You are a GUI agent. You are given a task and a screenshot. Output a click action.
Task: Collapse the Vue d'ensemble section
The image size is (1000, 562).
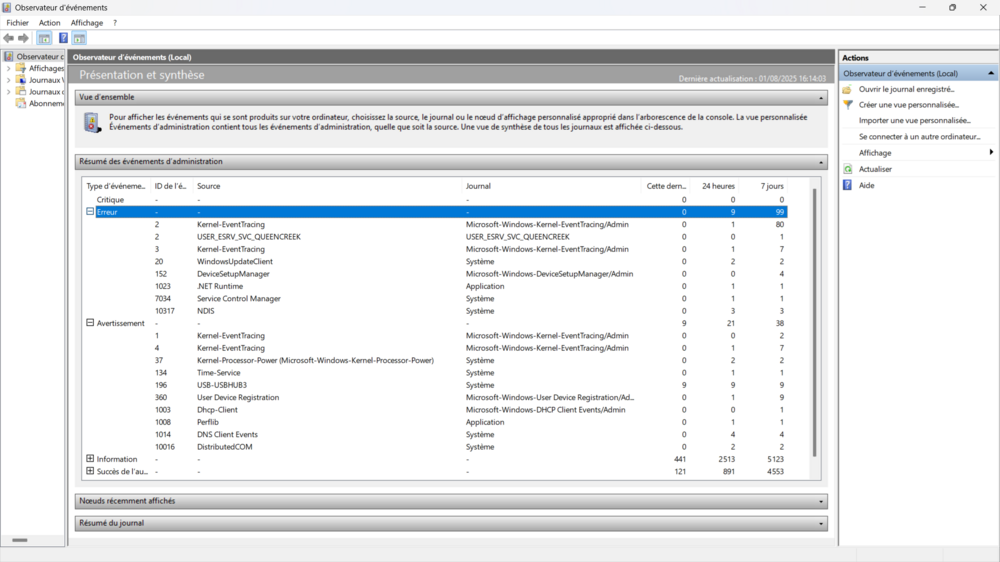(x=821, y=98)
